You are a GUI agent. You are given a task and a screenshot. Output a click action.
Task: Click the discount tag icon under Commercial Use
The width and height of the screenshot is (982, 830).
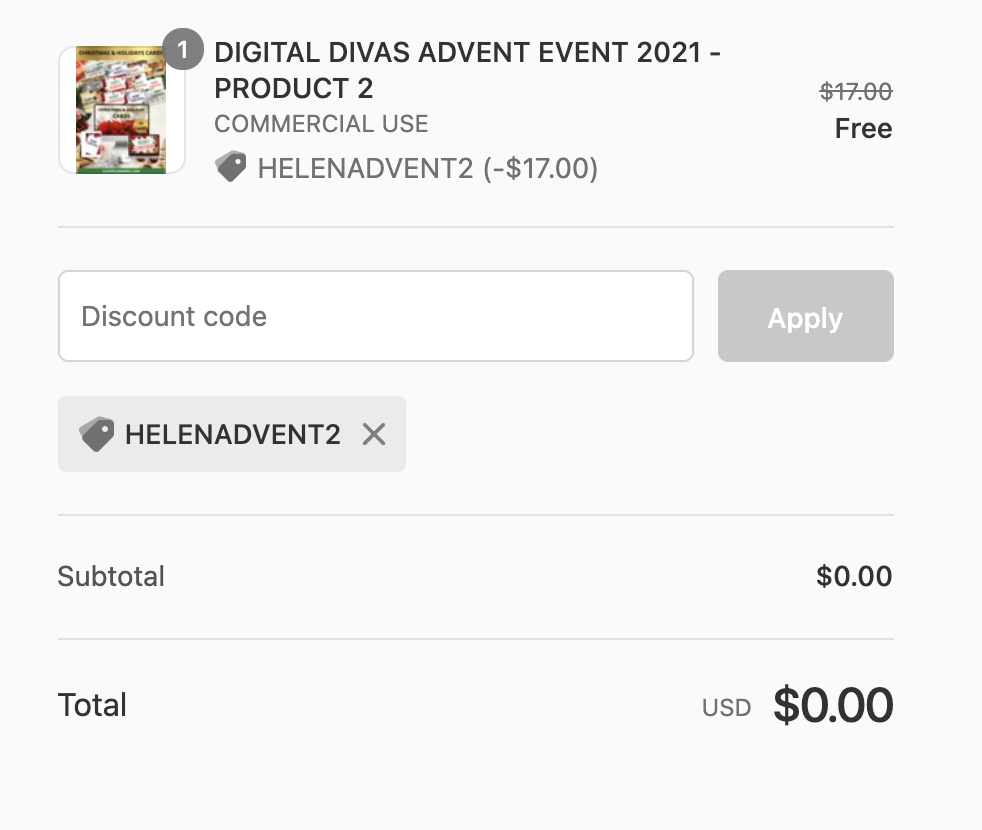click(x=231, y=167)
